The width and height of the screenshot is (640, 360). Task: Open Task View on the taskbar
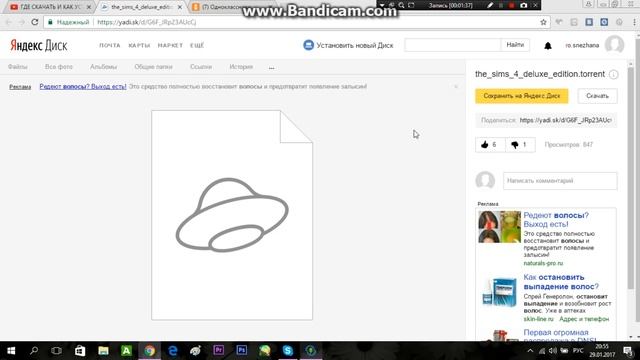coord(56,351)
